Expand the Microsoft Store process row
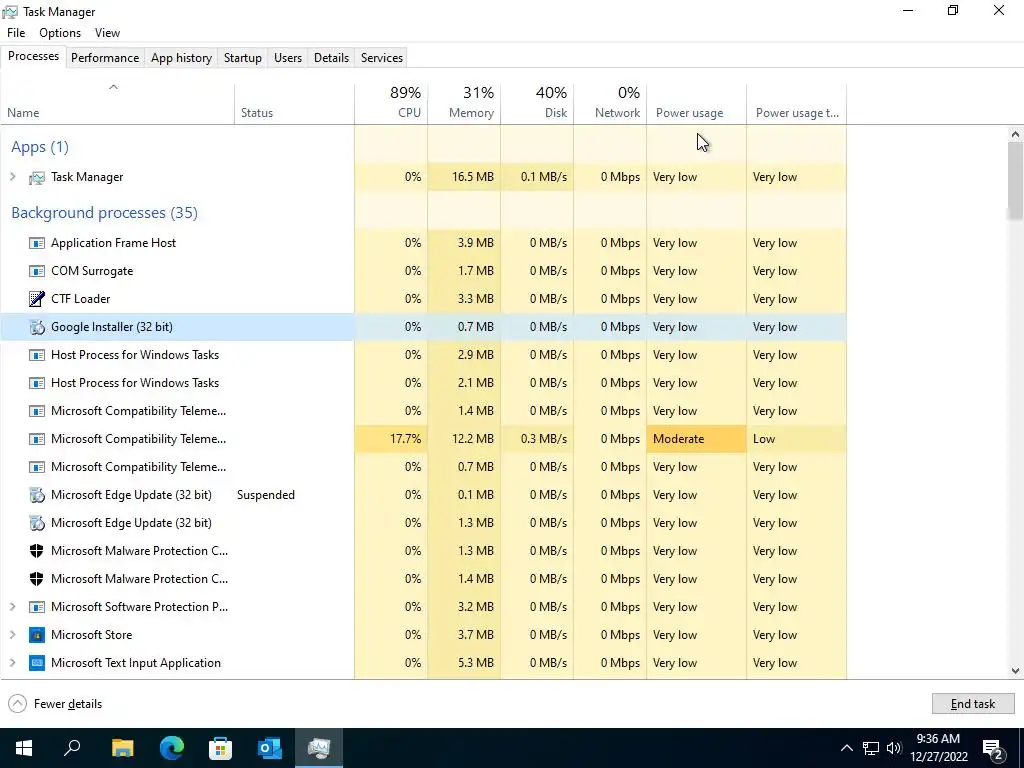Screen dimensions: 1024x768 pos(12,635)
